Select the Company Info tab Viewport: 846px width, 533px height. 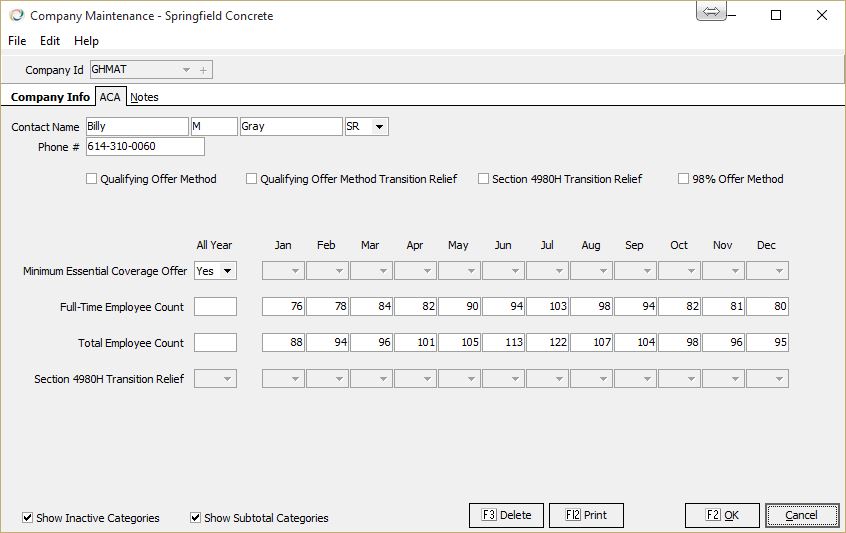click(50, 97)
